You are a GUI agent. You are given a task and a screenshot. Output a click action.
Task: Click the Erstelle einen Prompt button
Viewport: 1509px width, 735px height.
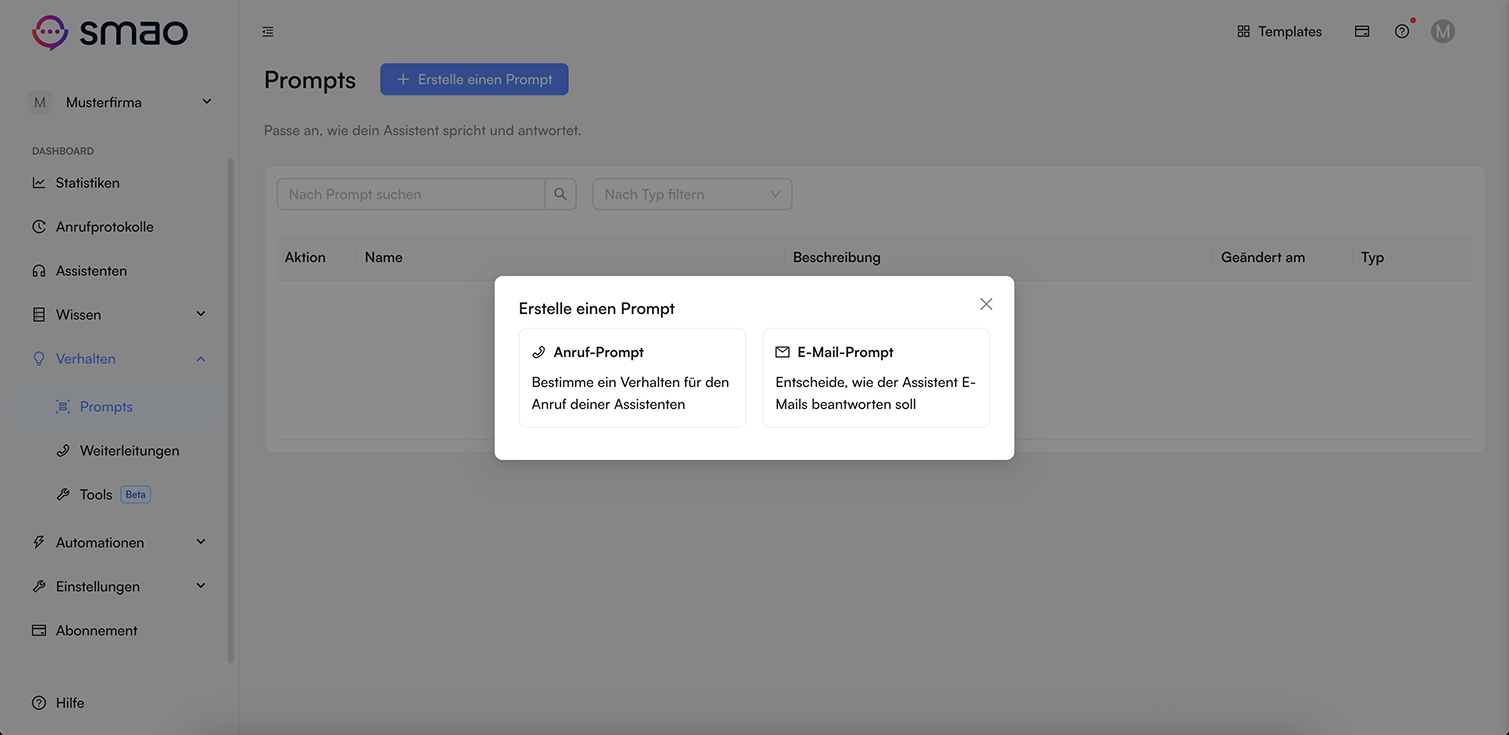[474, 79]
